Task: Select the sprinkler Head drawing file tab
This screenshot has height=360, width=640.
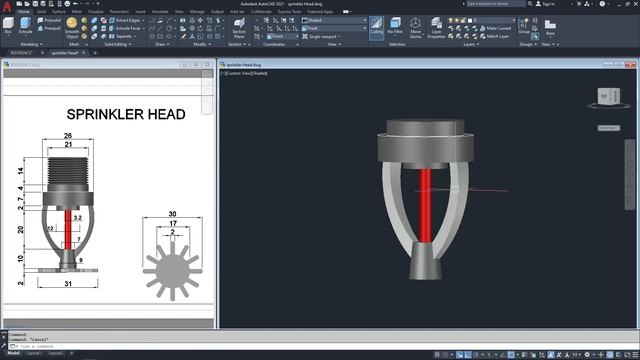Action: [64, 53]
